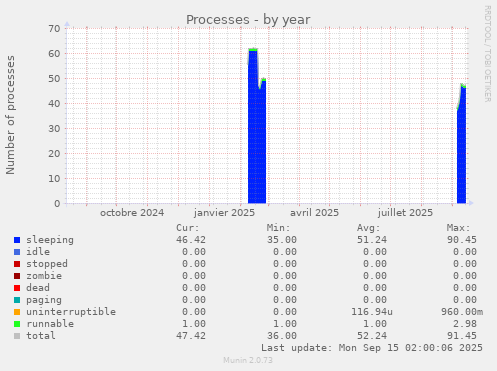Click the 'sleeping' legend label
This screenshot has width=497, height=371.
[x=50, y=240]
